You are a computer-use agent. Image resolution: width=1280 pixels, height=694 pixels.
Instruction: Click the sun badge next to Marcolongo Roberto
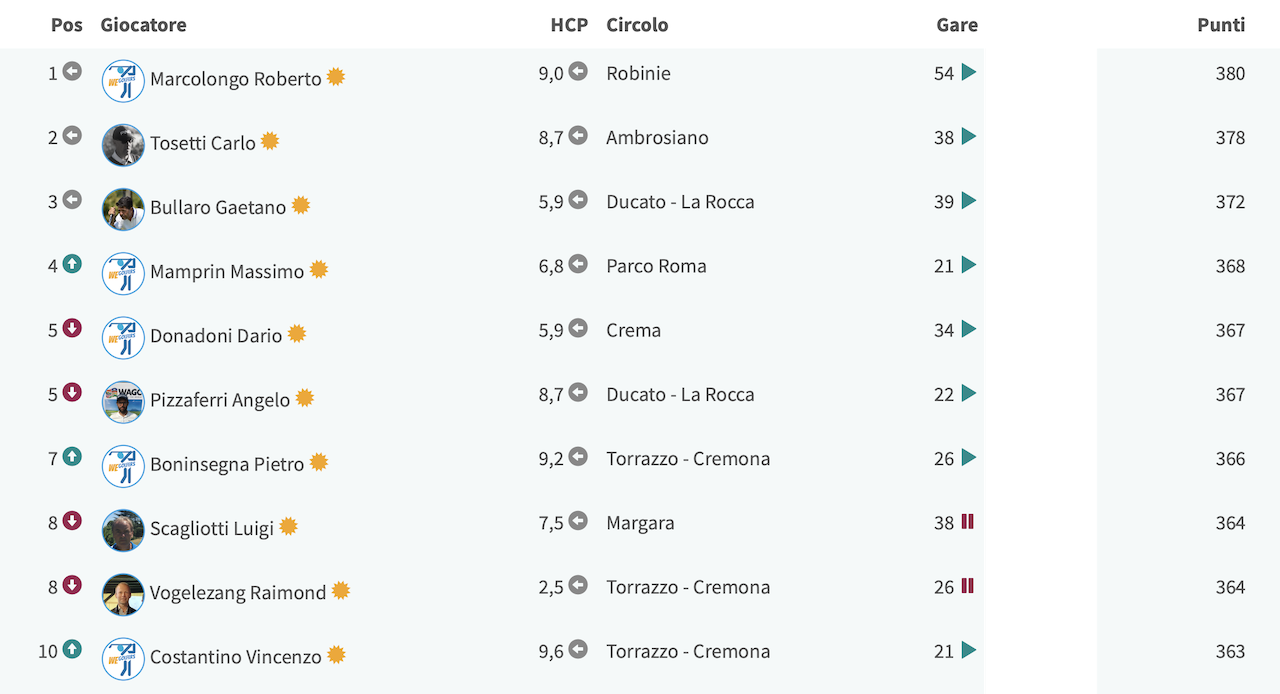click(336, 77)
